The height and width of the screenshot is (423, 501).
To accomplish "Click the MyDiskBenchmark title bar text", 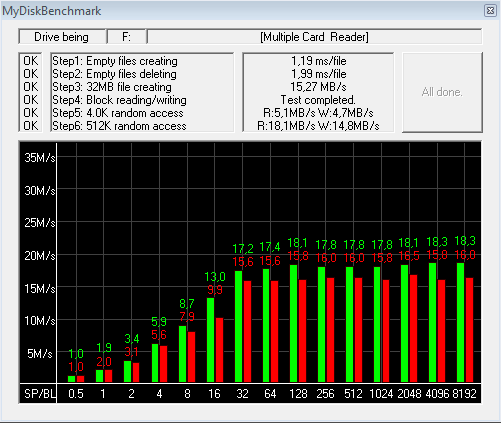I will point(52,11).
